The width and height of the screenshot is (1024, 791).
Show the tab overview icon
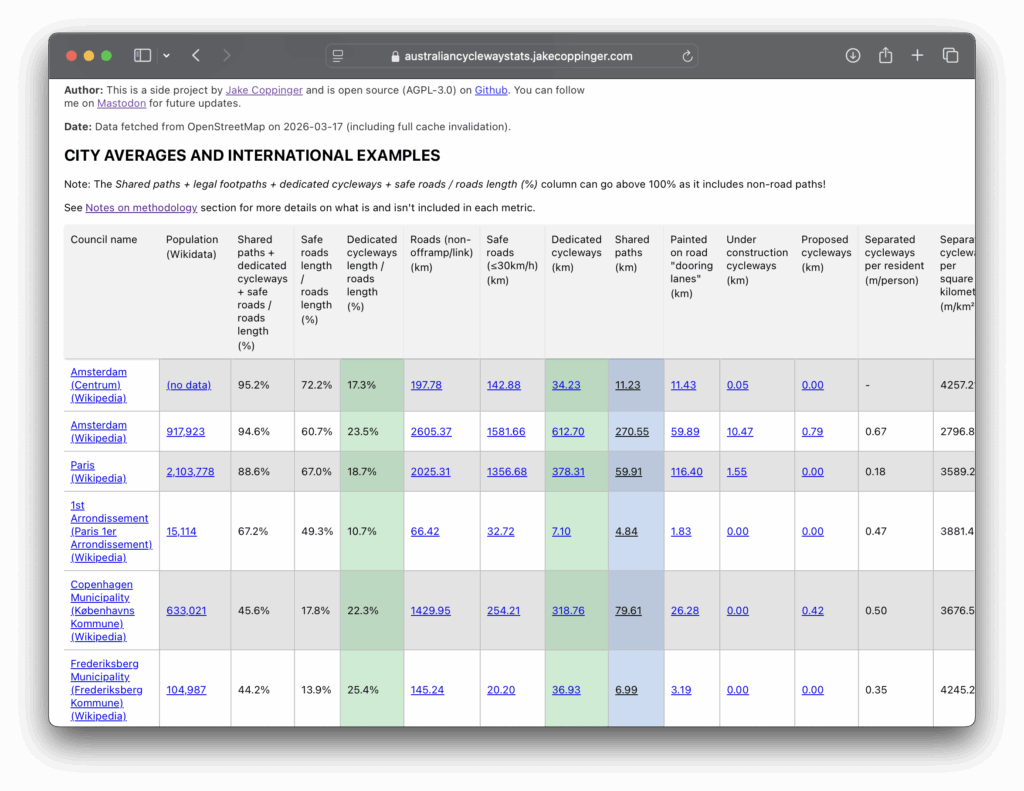[x=950, y=56]
